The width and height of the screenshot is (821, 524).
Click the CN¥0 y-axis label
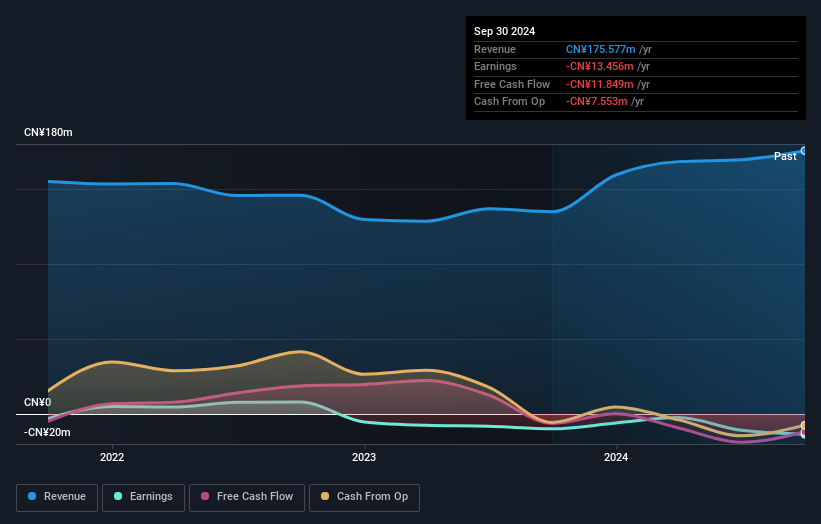pos(38,403)
